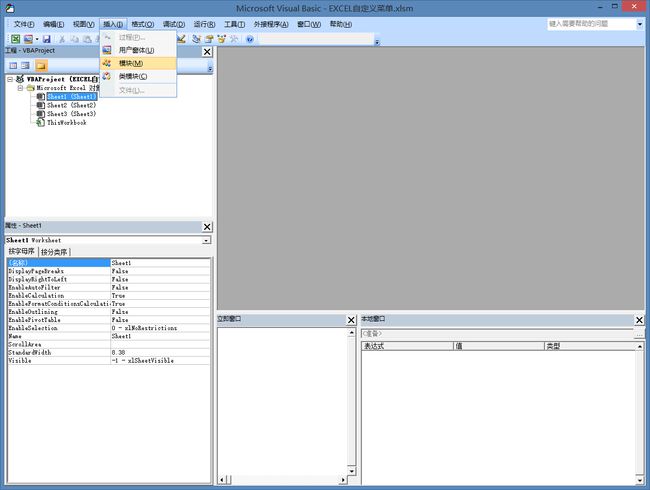Collapse the VBAProject root tree node
The width and height of the screenshot is (650, 490).
click(x=10, y=79)
